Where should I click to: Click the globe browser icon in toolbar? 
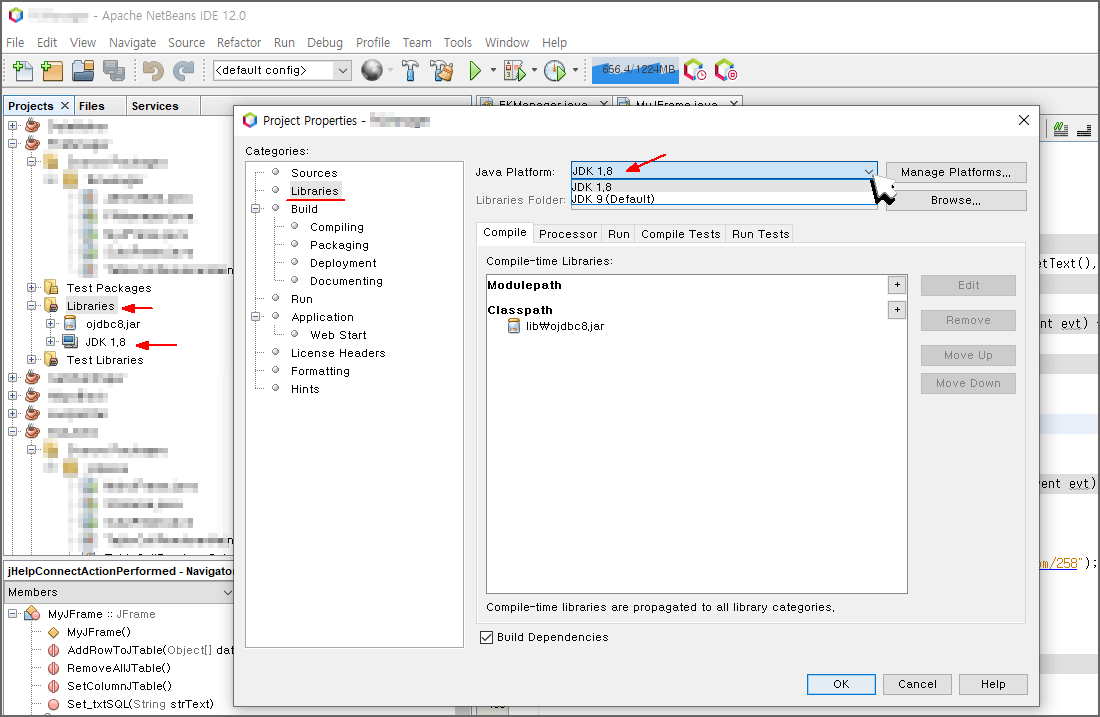(372, 70)
